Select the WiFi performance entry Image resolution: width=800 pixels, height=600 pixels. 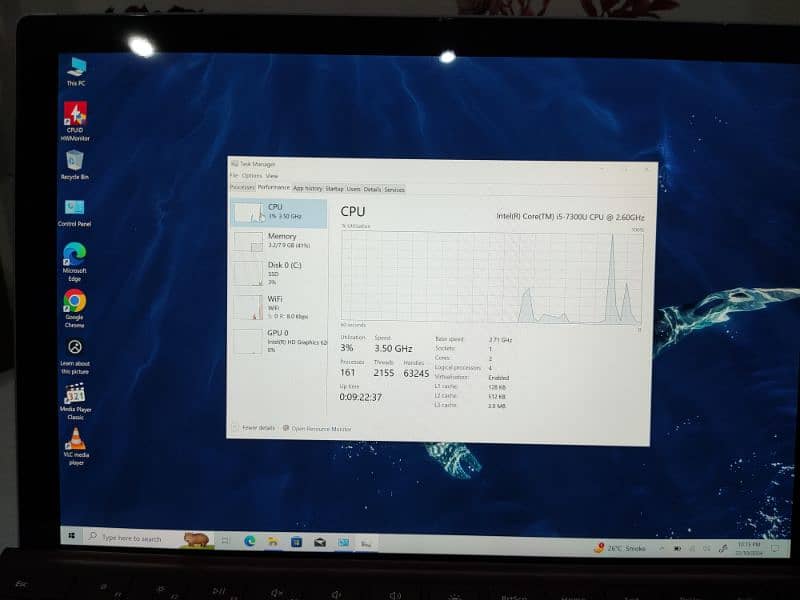pos(280,304)
